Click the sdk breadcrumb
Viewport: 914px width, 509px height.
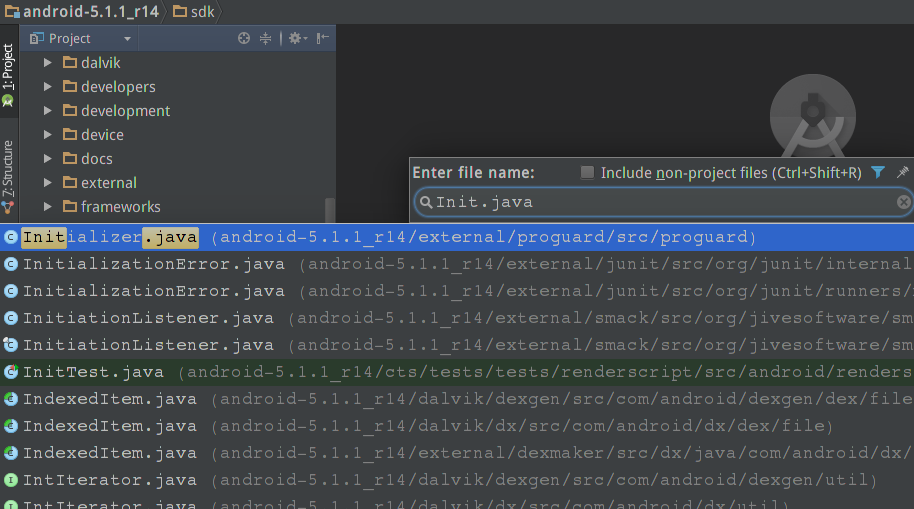(x=195, y=12)
